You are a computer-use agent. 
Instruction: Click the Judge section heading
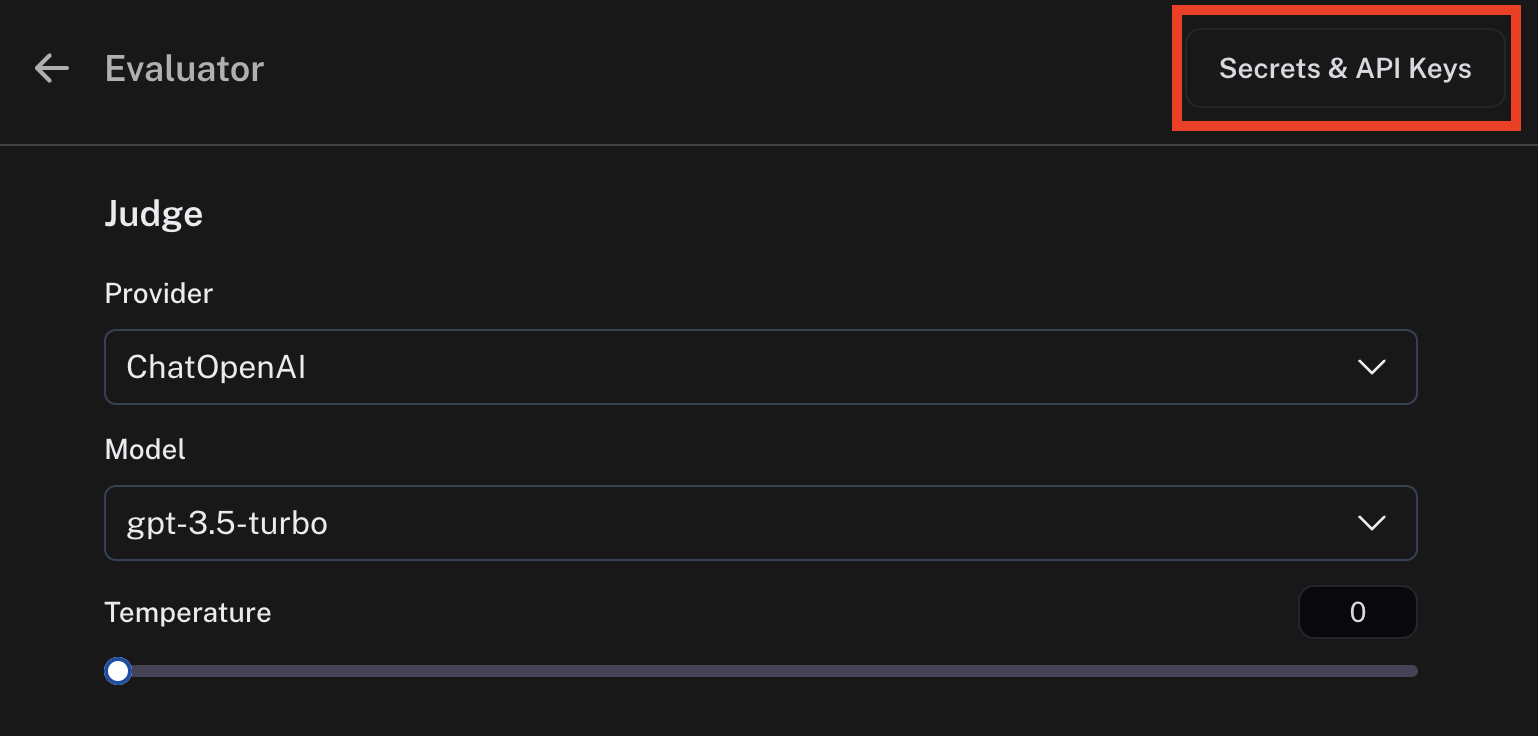point(153,213)
